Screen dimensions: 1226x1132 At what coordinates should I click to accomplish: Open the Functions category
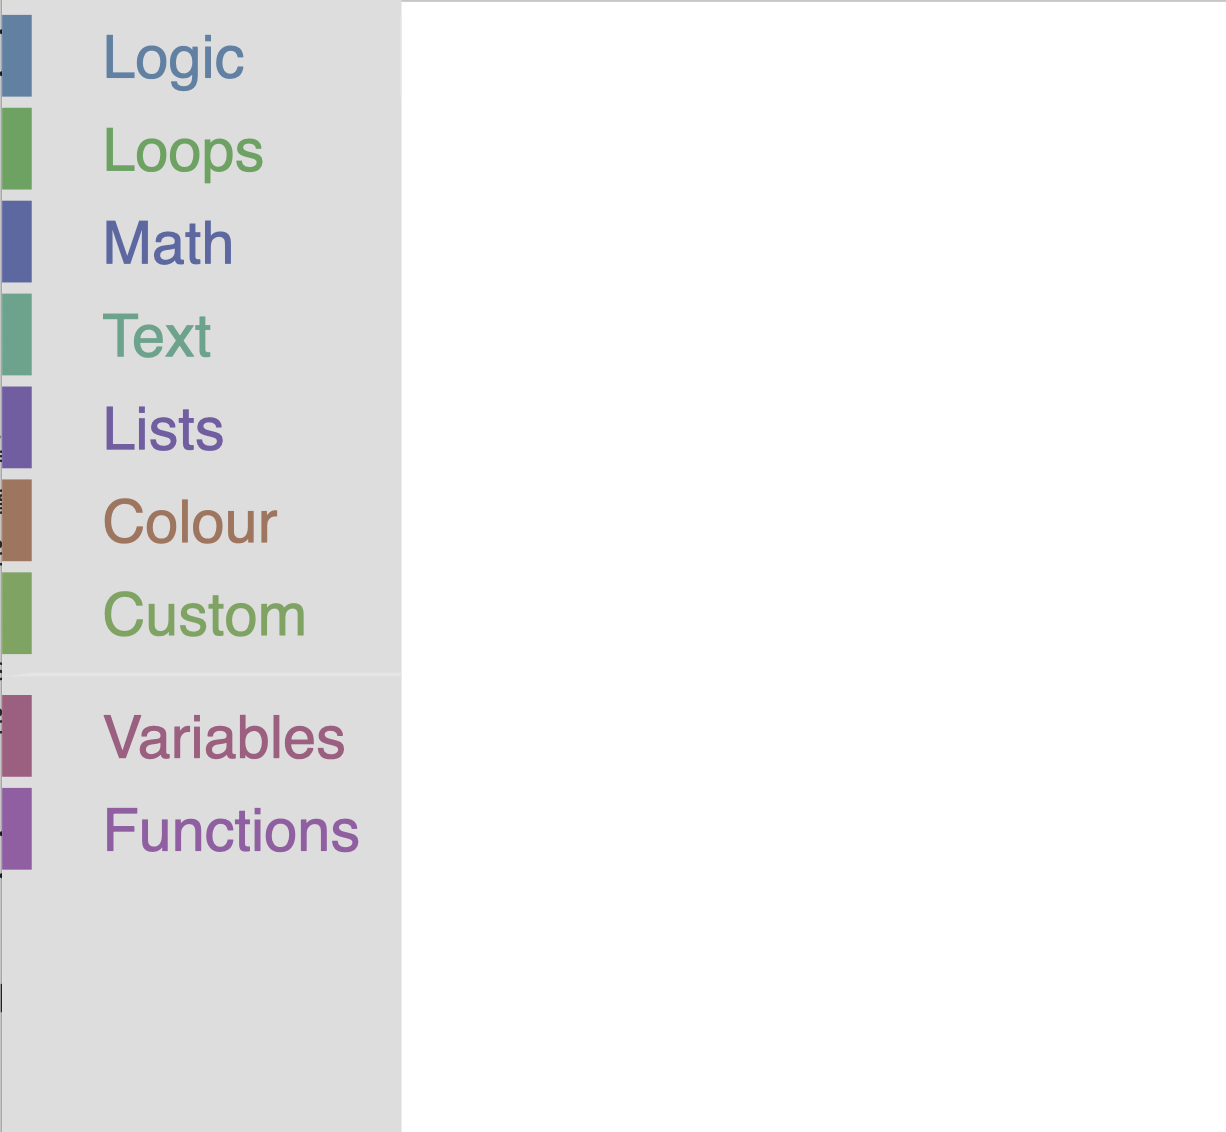pos(231,831)
